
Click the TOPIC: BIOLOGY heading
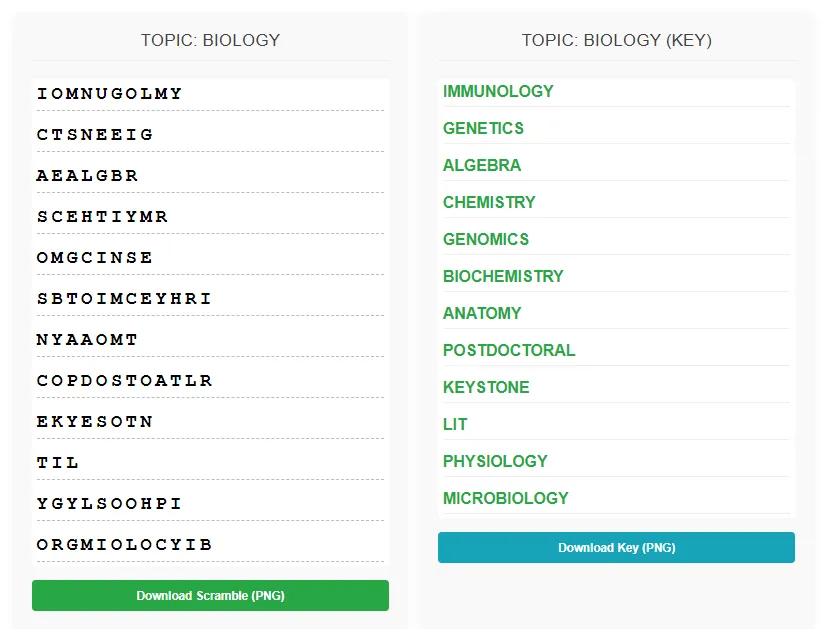pos(210,40)
